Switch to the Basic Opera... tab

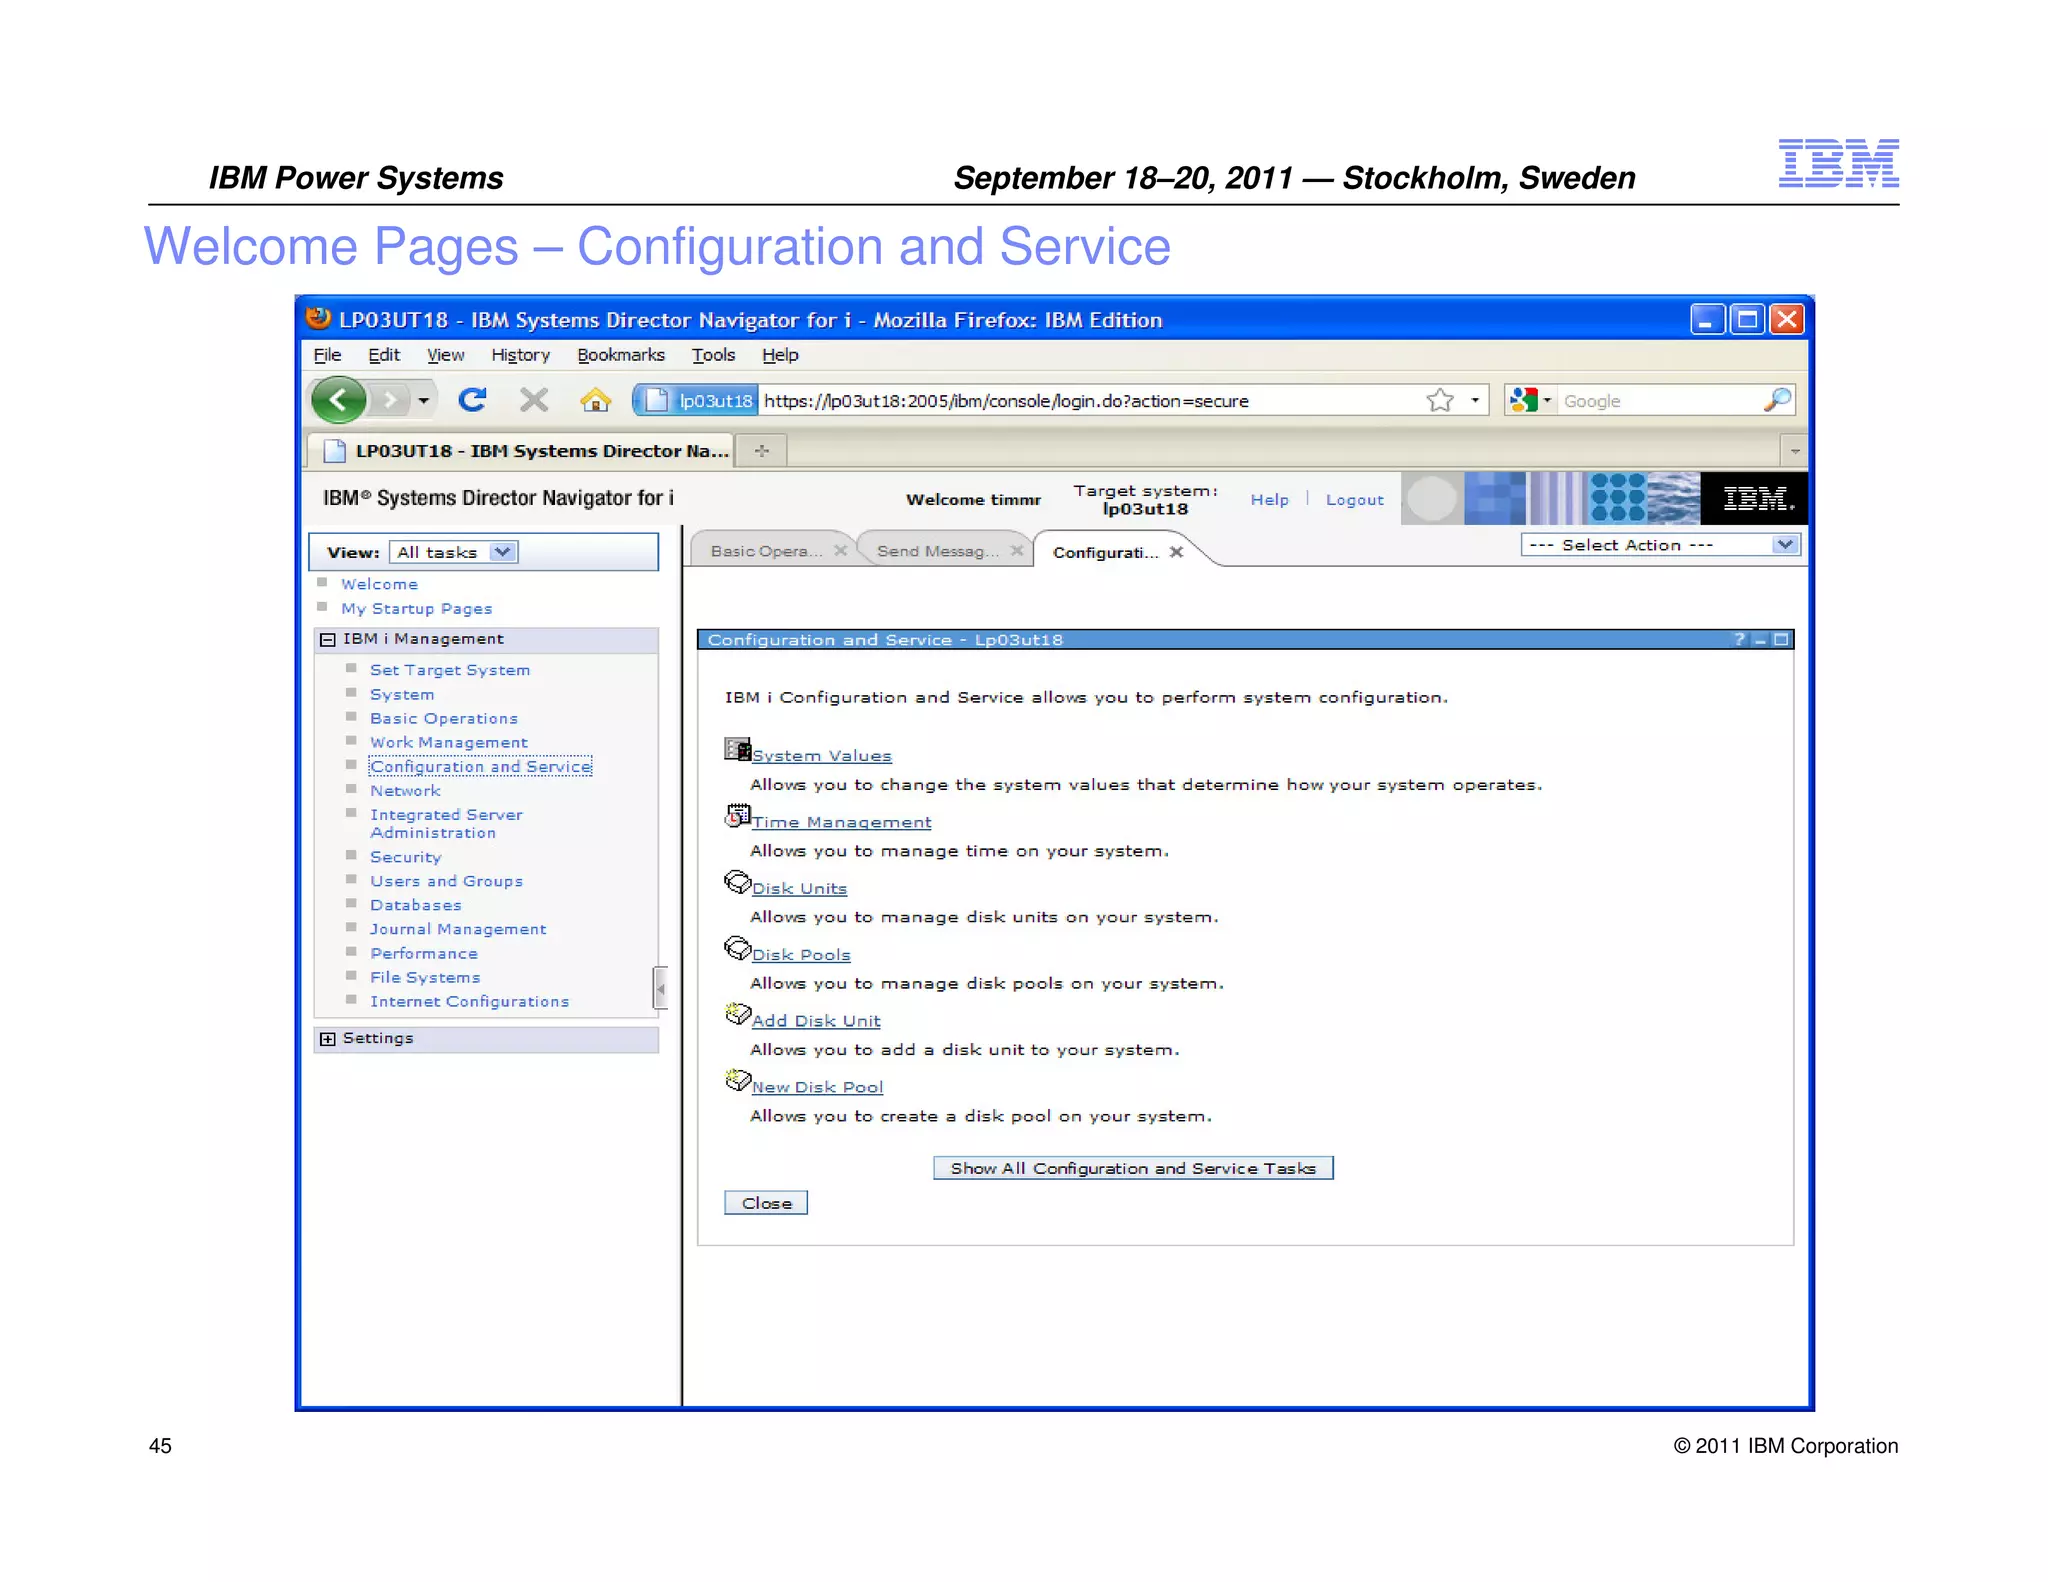point(765,551)
